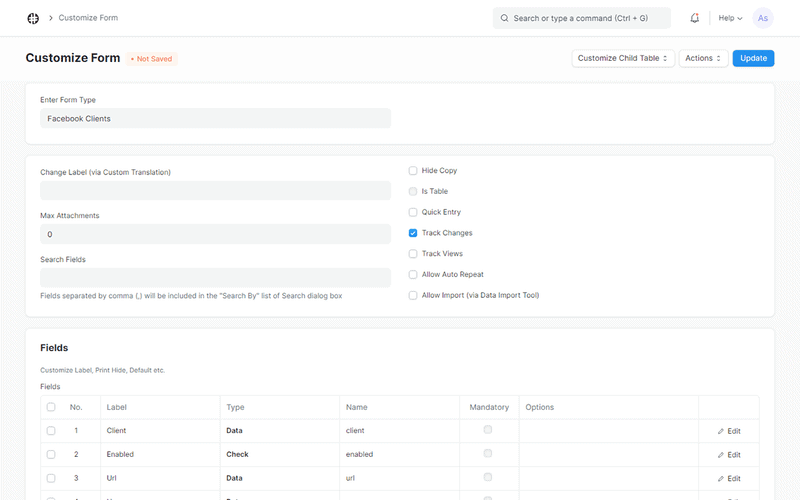The image size is (800, 500).
Task: Click the user avatar 'As'
Action: coord(763,18)
